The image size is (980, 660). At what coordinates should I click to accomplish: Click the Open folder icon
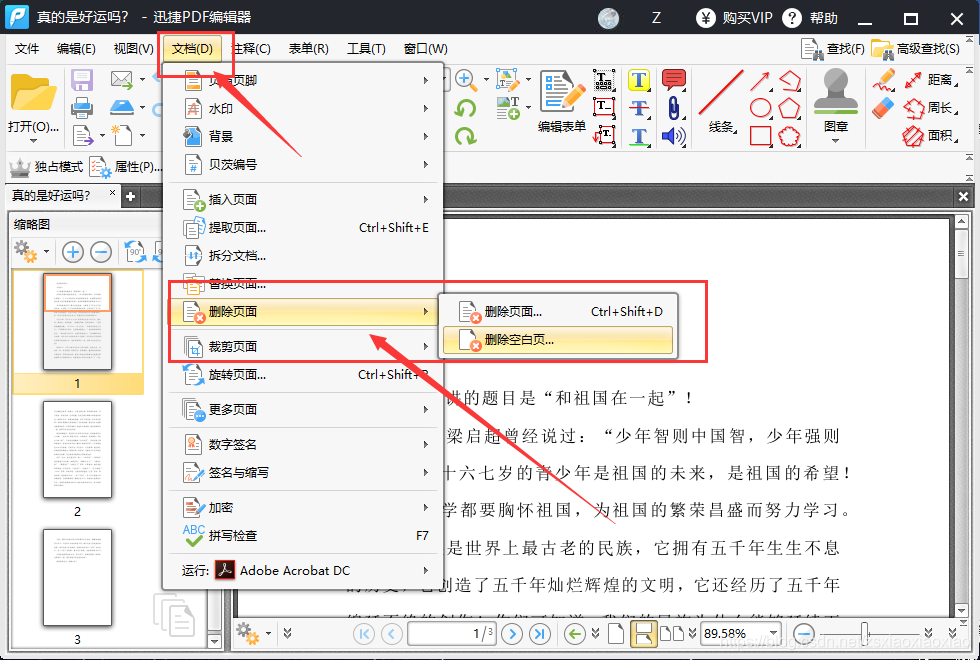[x=32, y=92]
